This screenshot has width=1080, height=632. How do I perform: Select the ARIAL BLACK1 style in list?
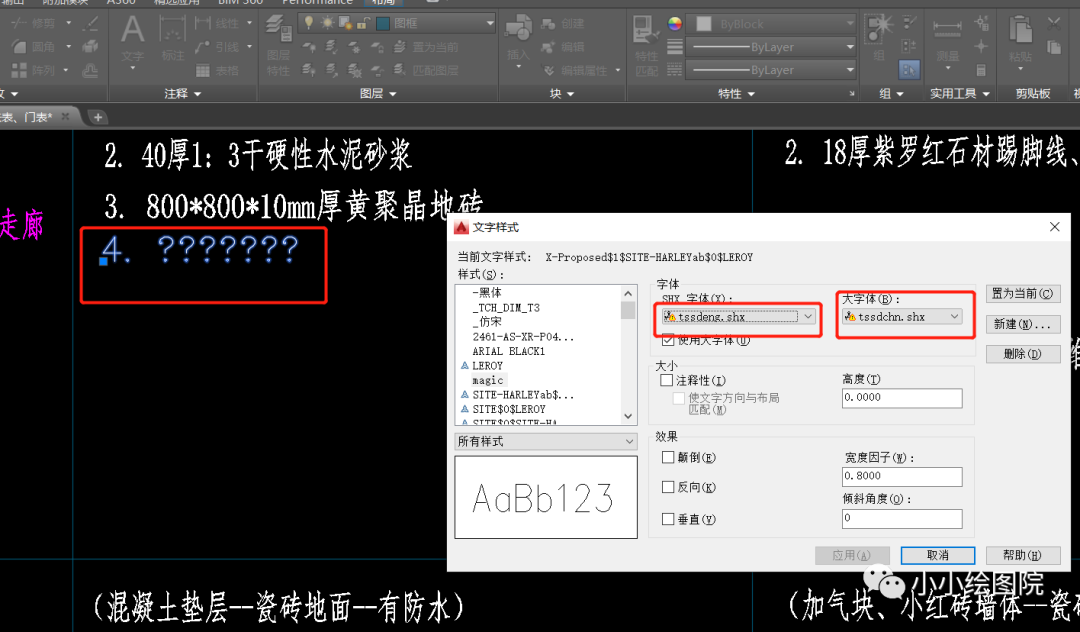click(x=508, y=351)
